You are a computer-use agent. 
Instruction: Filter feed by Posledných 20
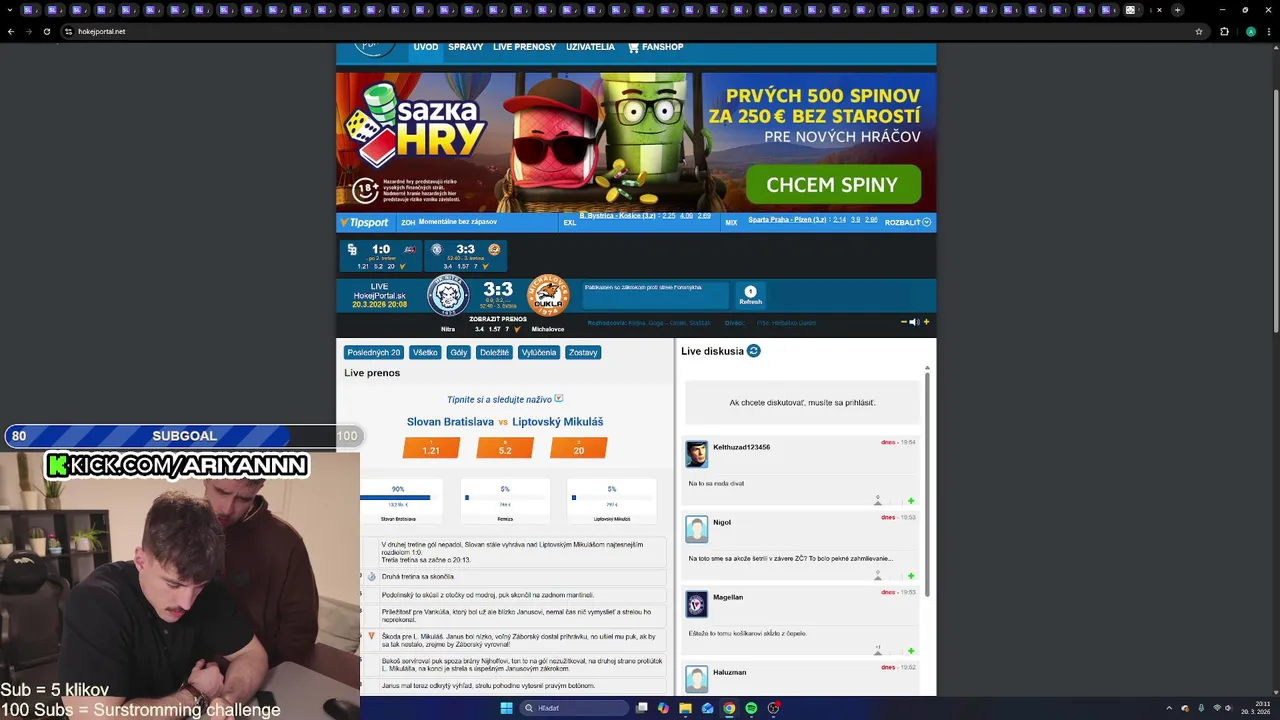[x=374, y=352]
